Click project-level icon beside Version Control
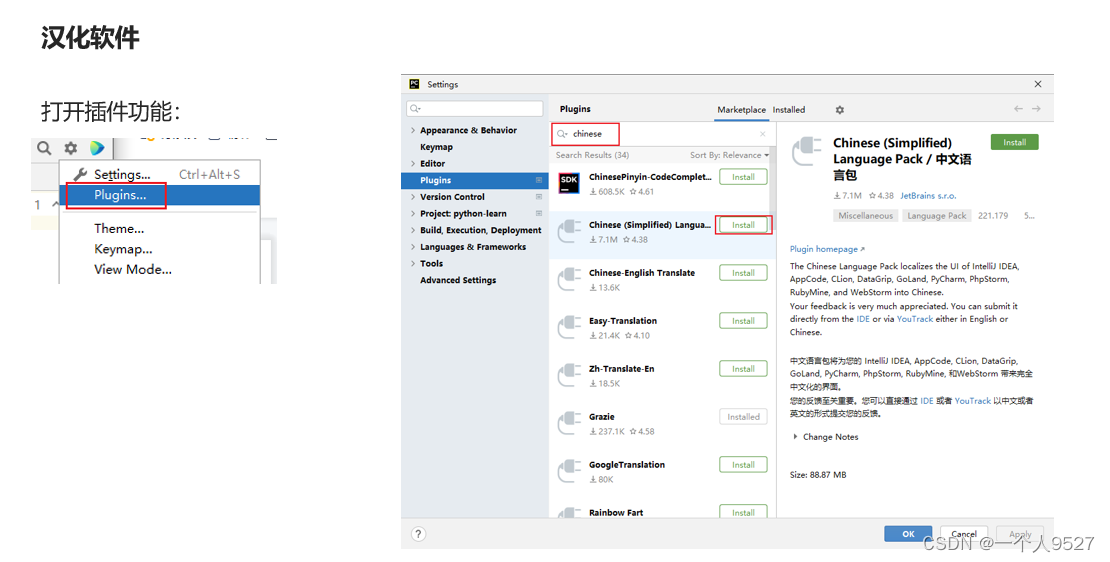 [539, 197]
